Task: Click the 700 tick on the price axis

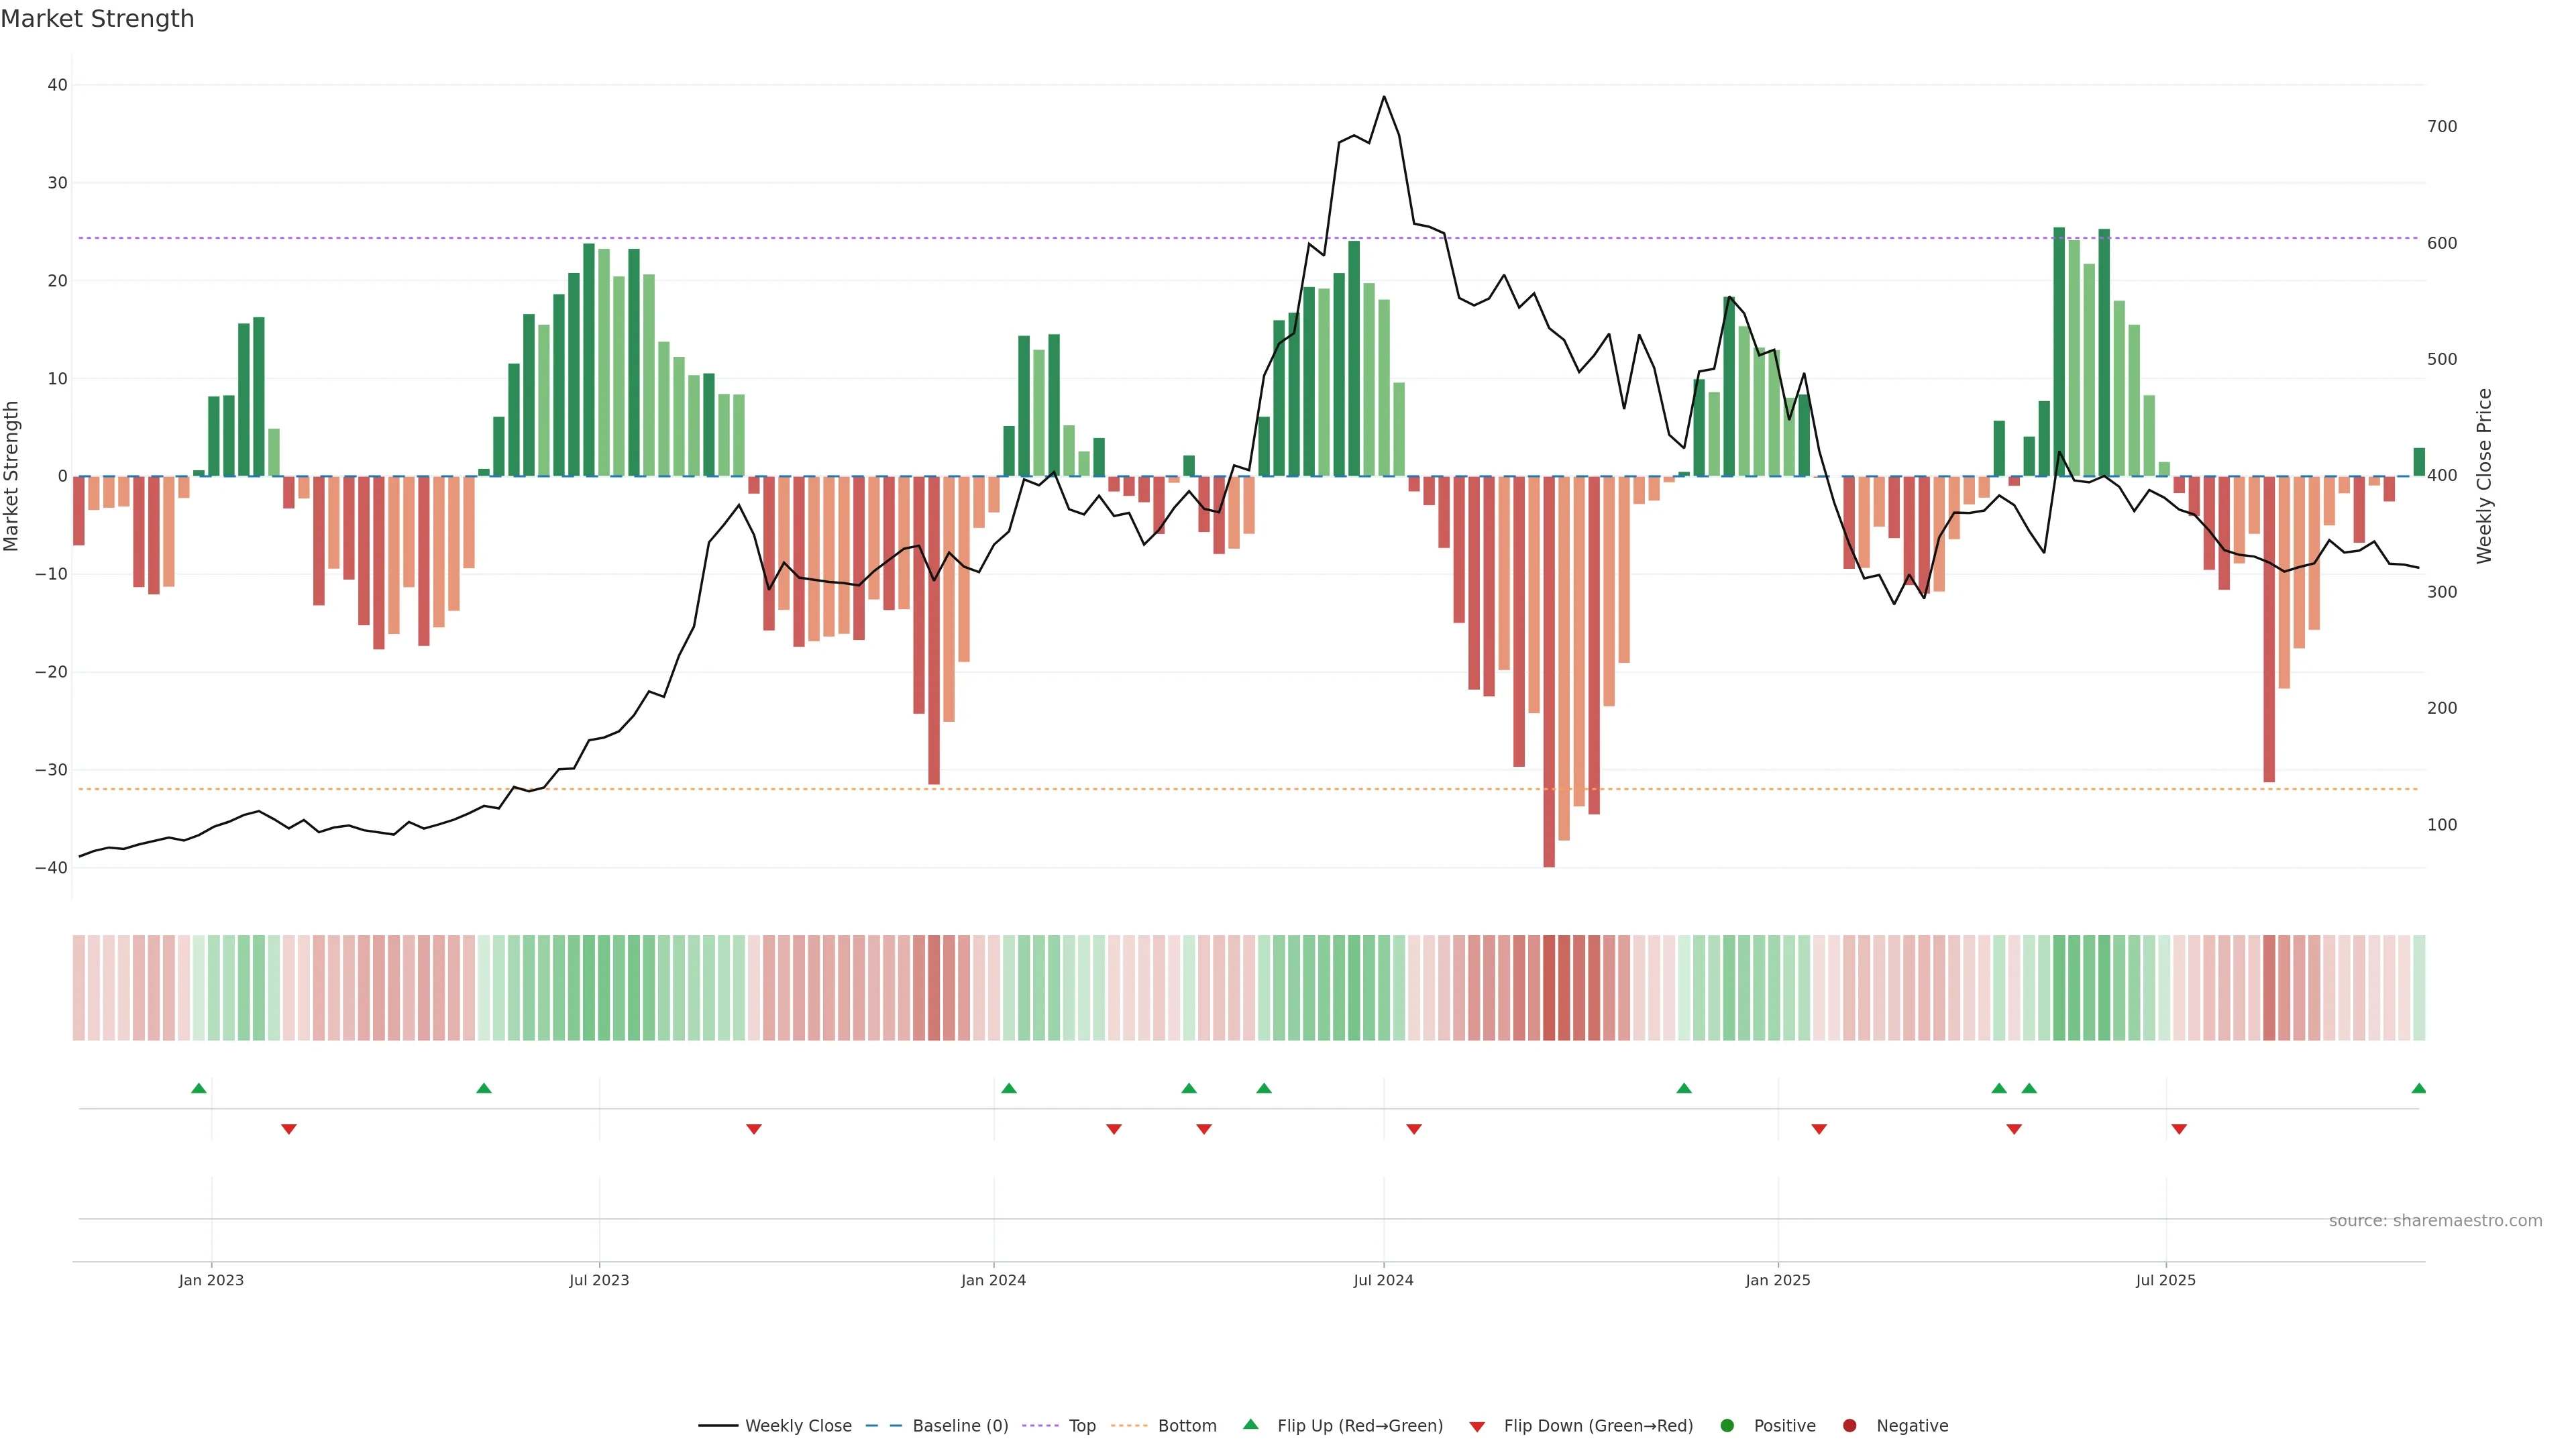Action: coord(2441,126)
